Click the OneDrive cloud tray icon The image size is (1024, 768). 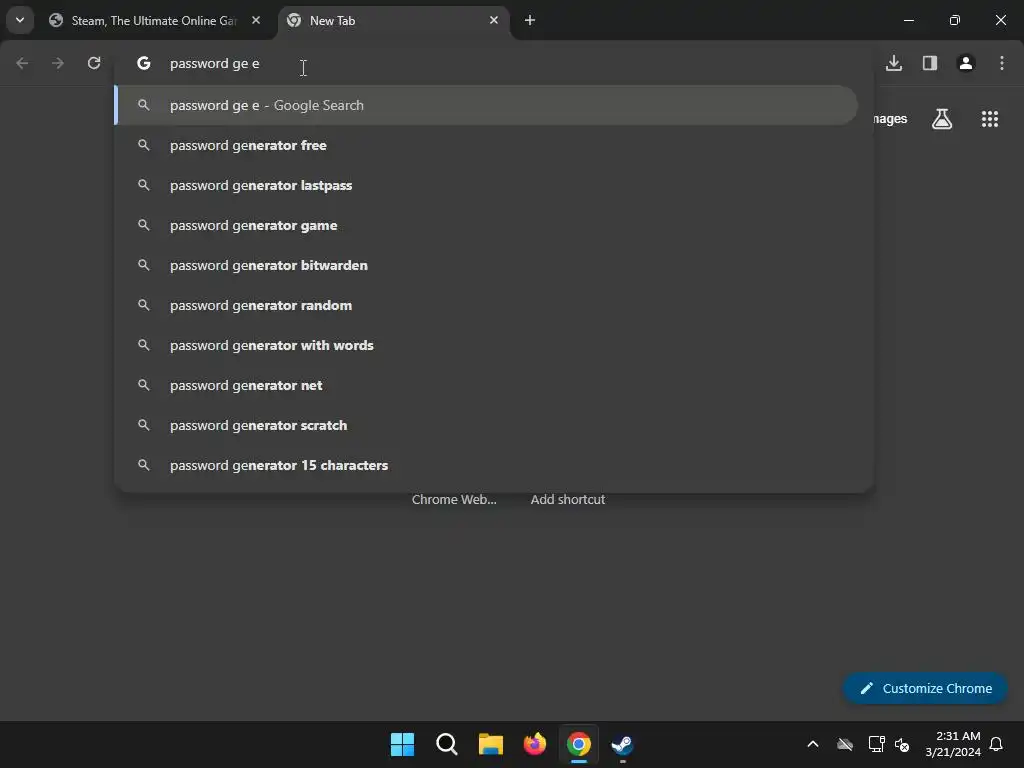tap(845, 744)
